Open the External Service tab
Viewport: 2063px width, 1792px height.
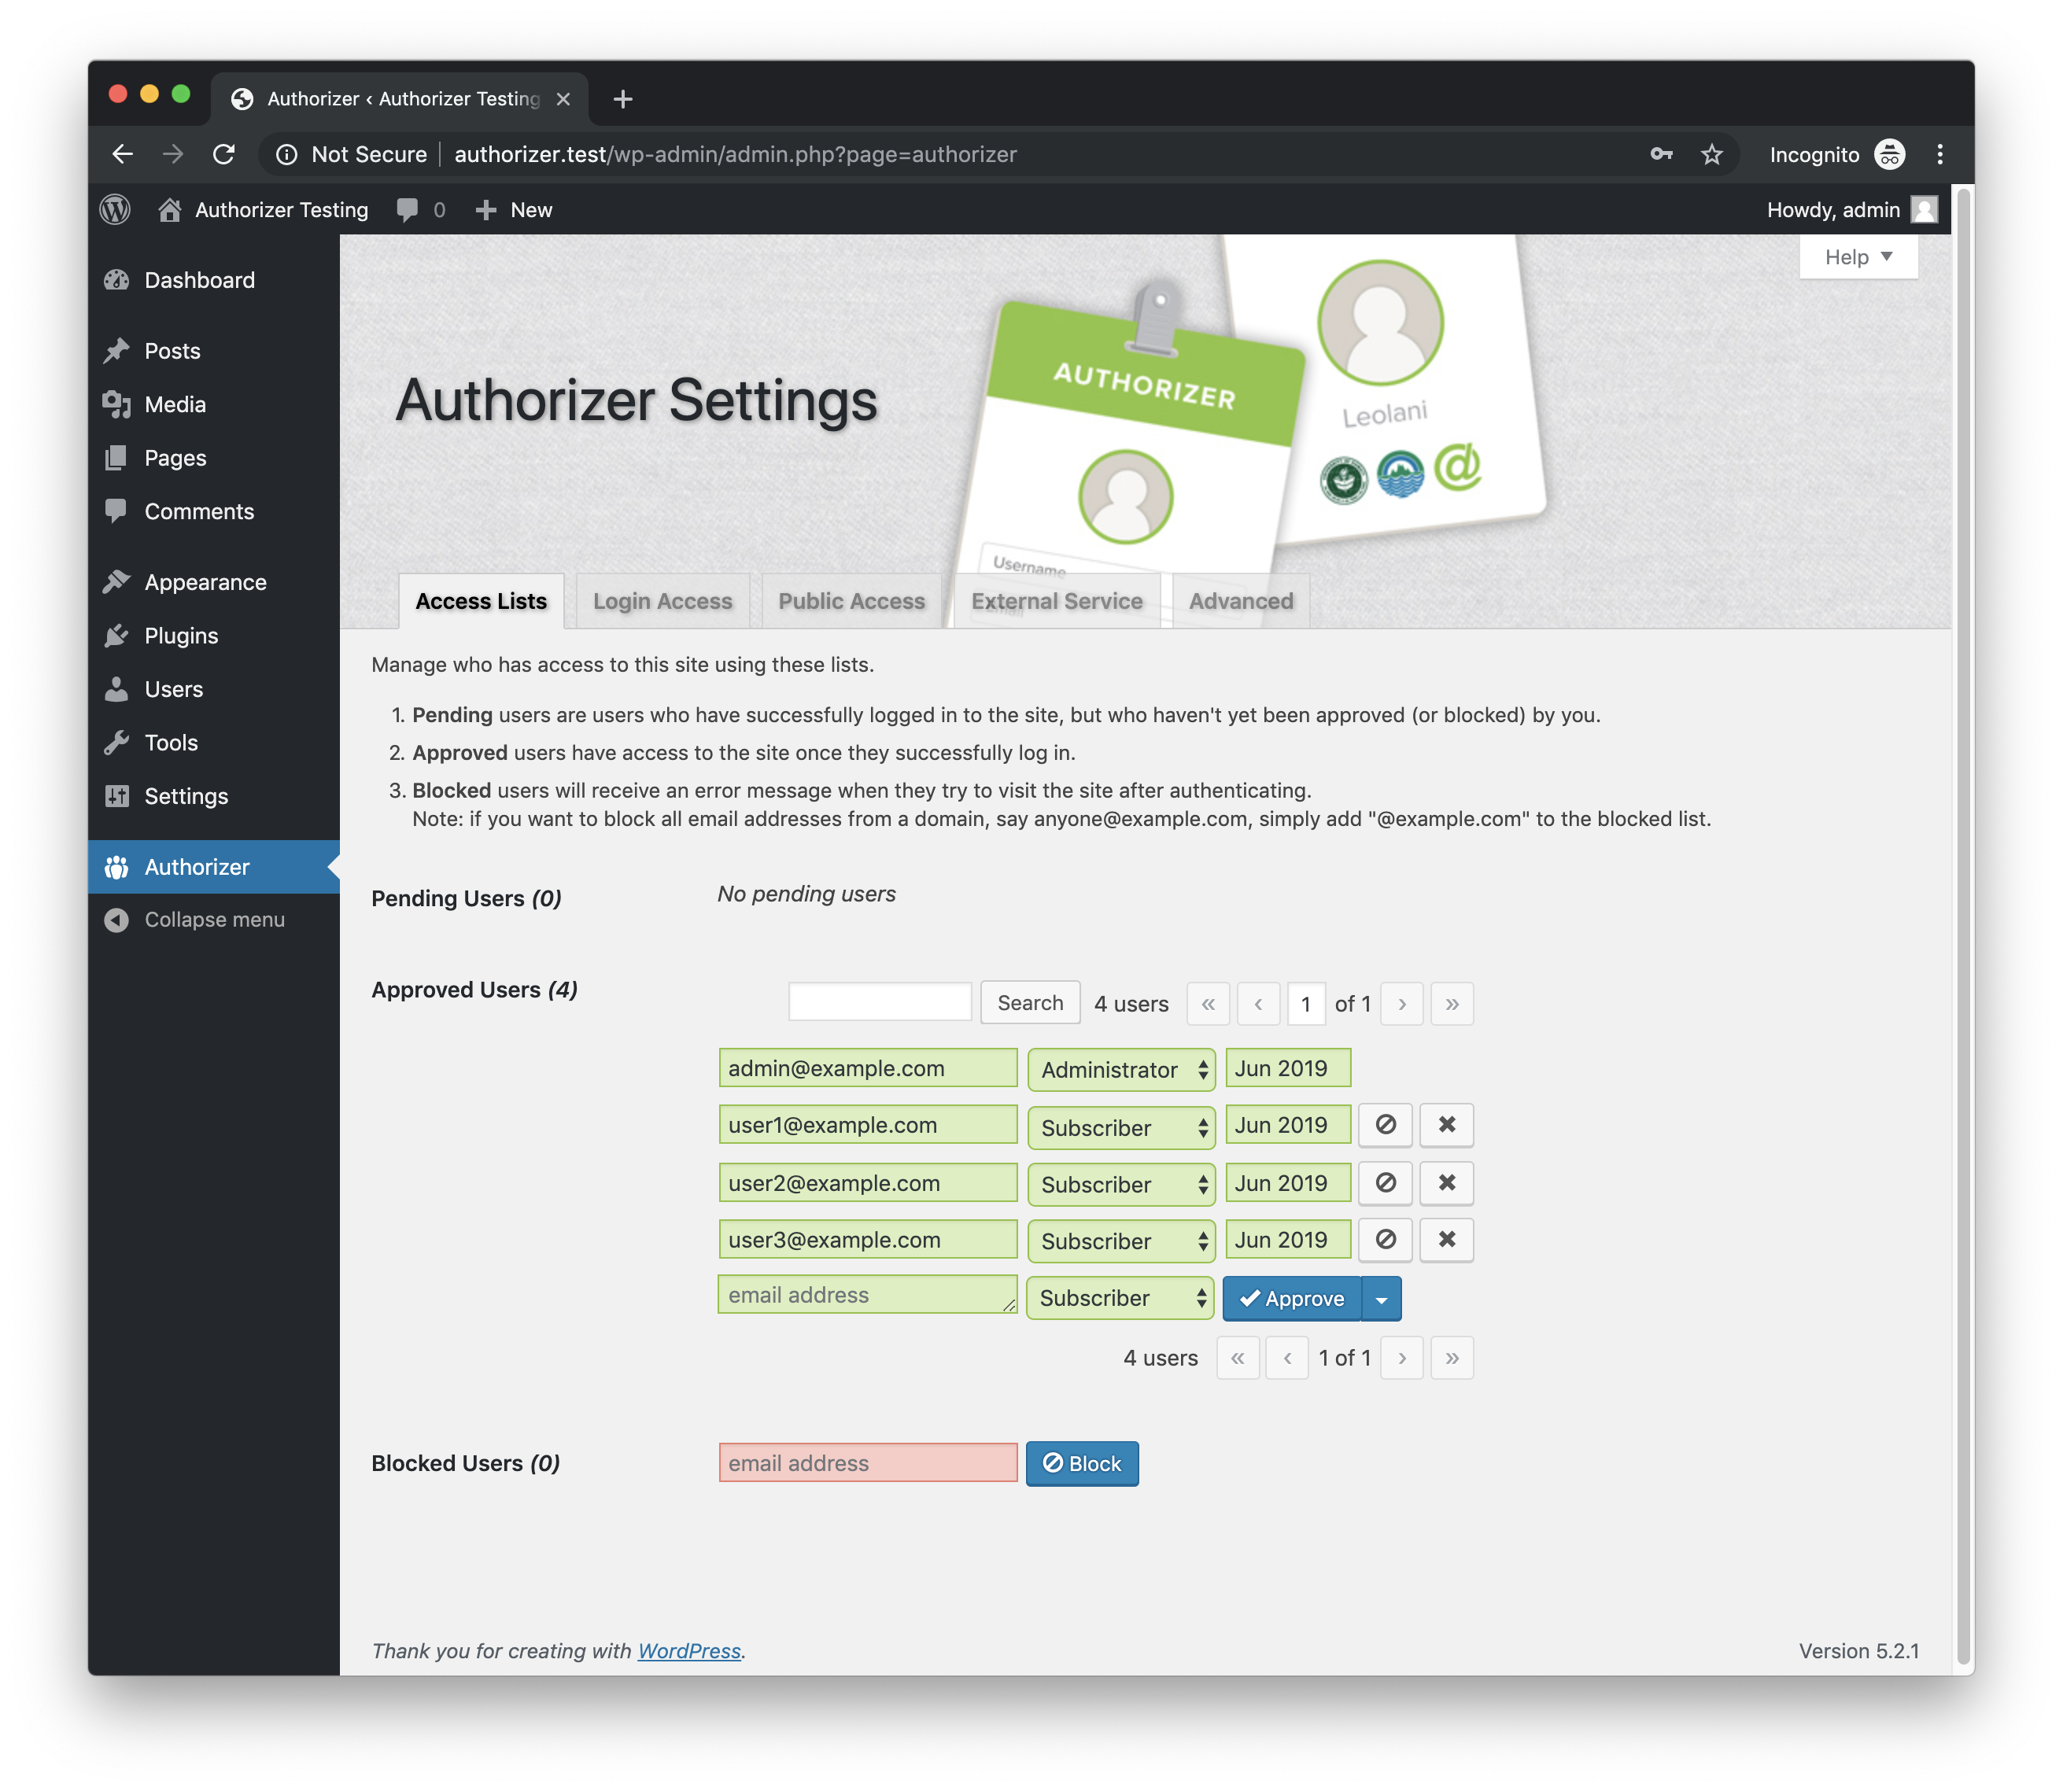pyautogui.click(x=1056, y=601)
